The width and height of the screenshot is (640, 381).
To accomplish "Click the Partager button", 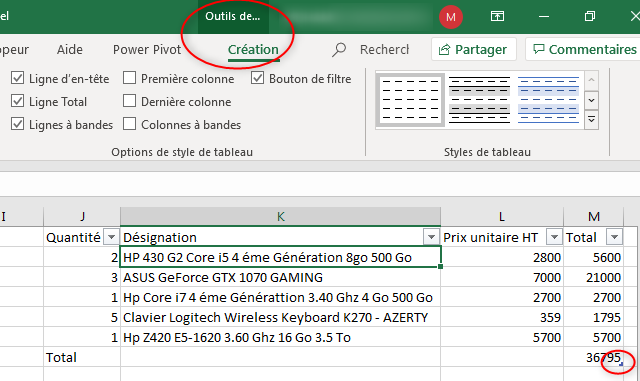I will pyautogui.click(x=473, y=49).
